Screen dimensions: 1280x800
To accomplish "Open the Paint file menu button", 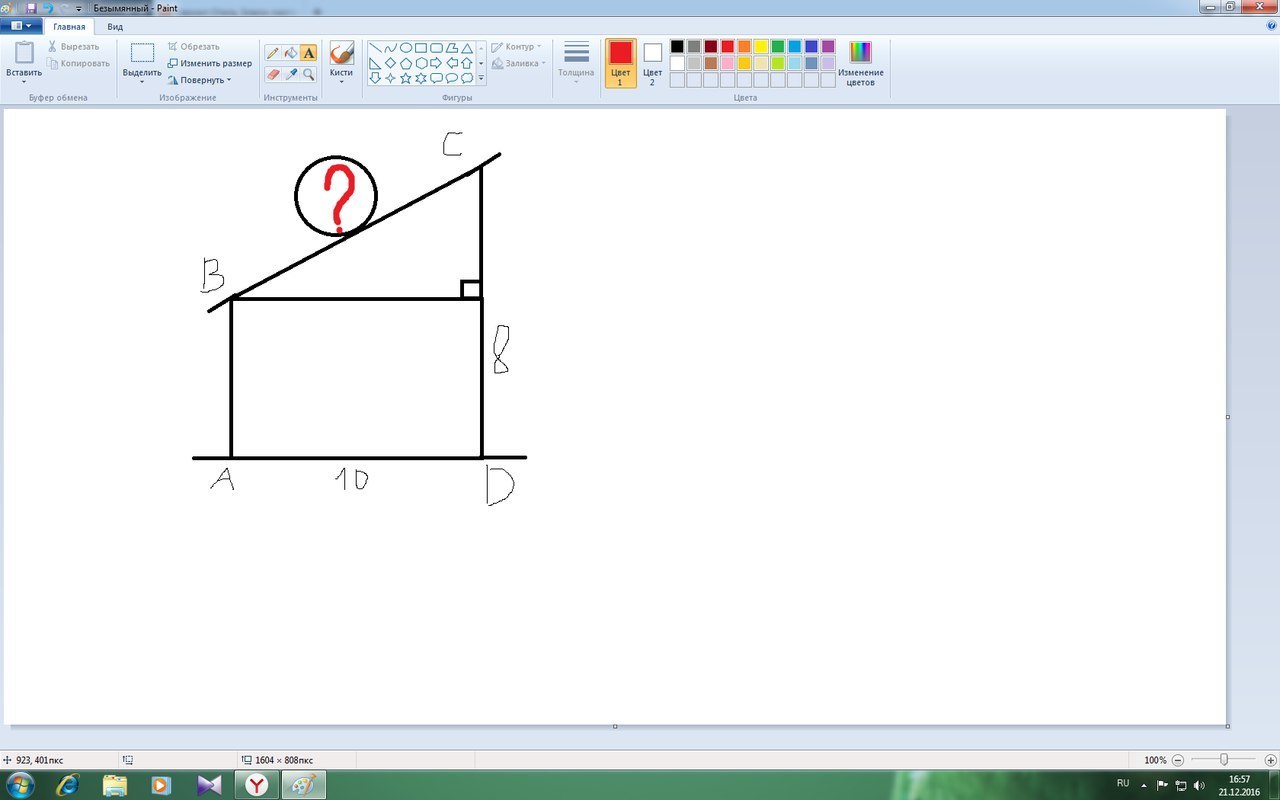I will pyautogui.click(x=21, y=26).
